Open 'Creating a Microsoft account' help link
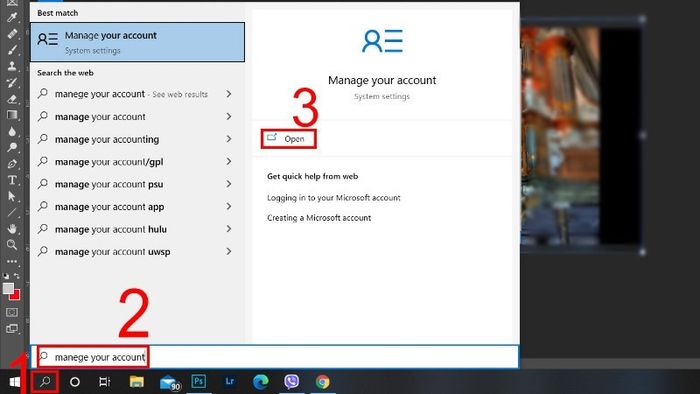This screenshot has height=394, width=700. pyautogui.click(x=319, y=218)
